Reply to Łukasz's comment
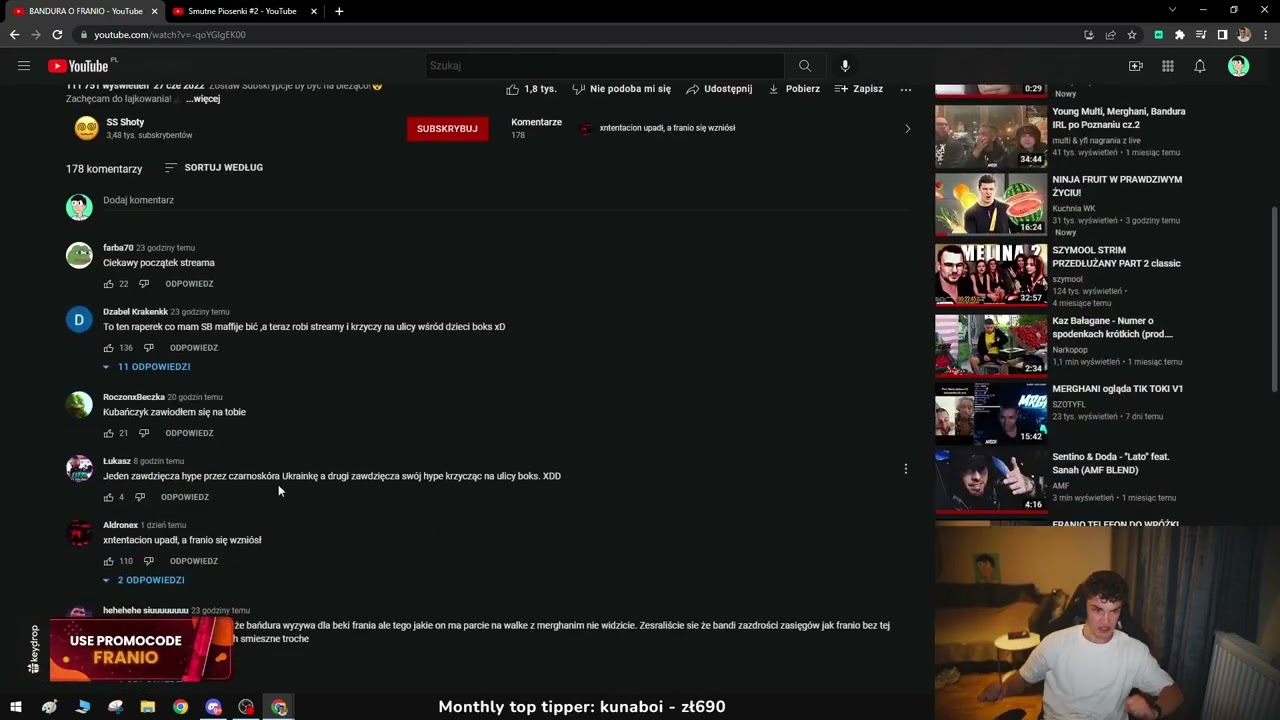The width and height of the screenshot is (1280, 720). (185, 497)
